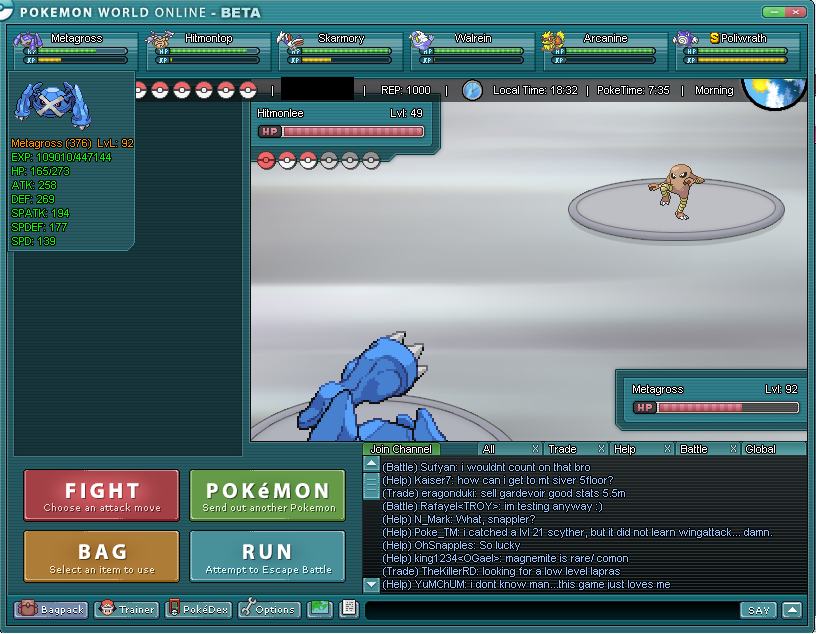Click TheKillerRD's lapras trade message
The width and height of the screenshot is (816, 634).
pyautogui.click(x=501, y=571)
